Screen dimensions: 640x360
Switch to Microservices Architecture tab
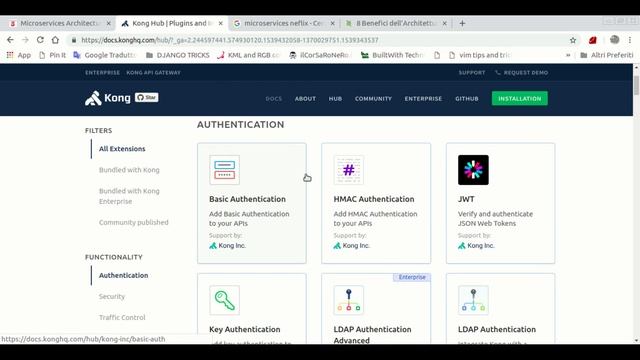[60, 24]
